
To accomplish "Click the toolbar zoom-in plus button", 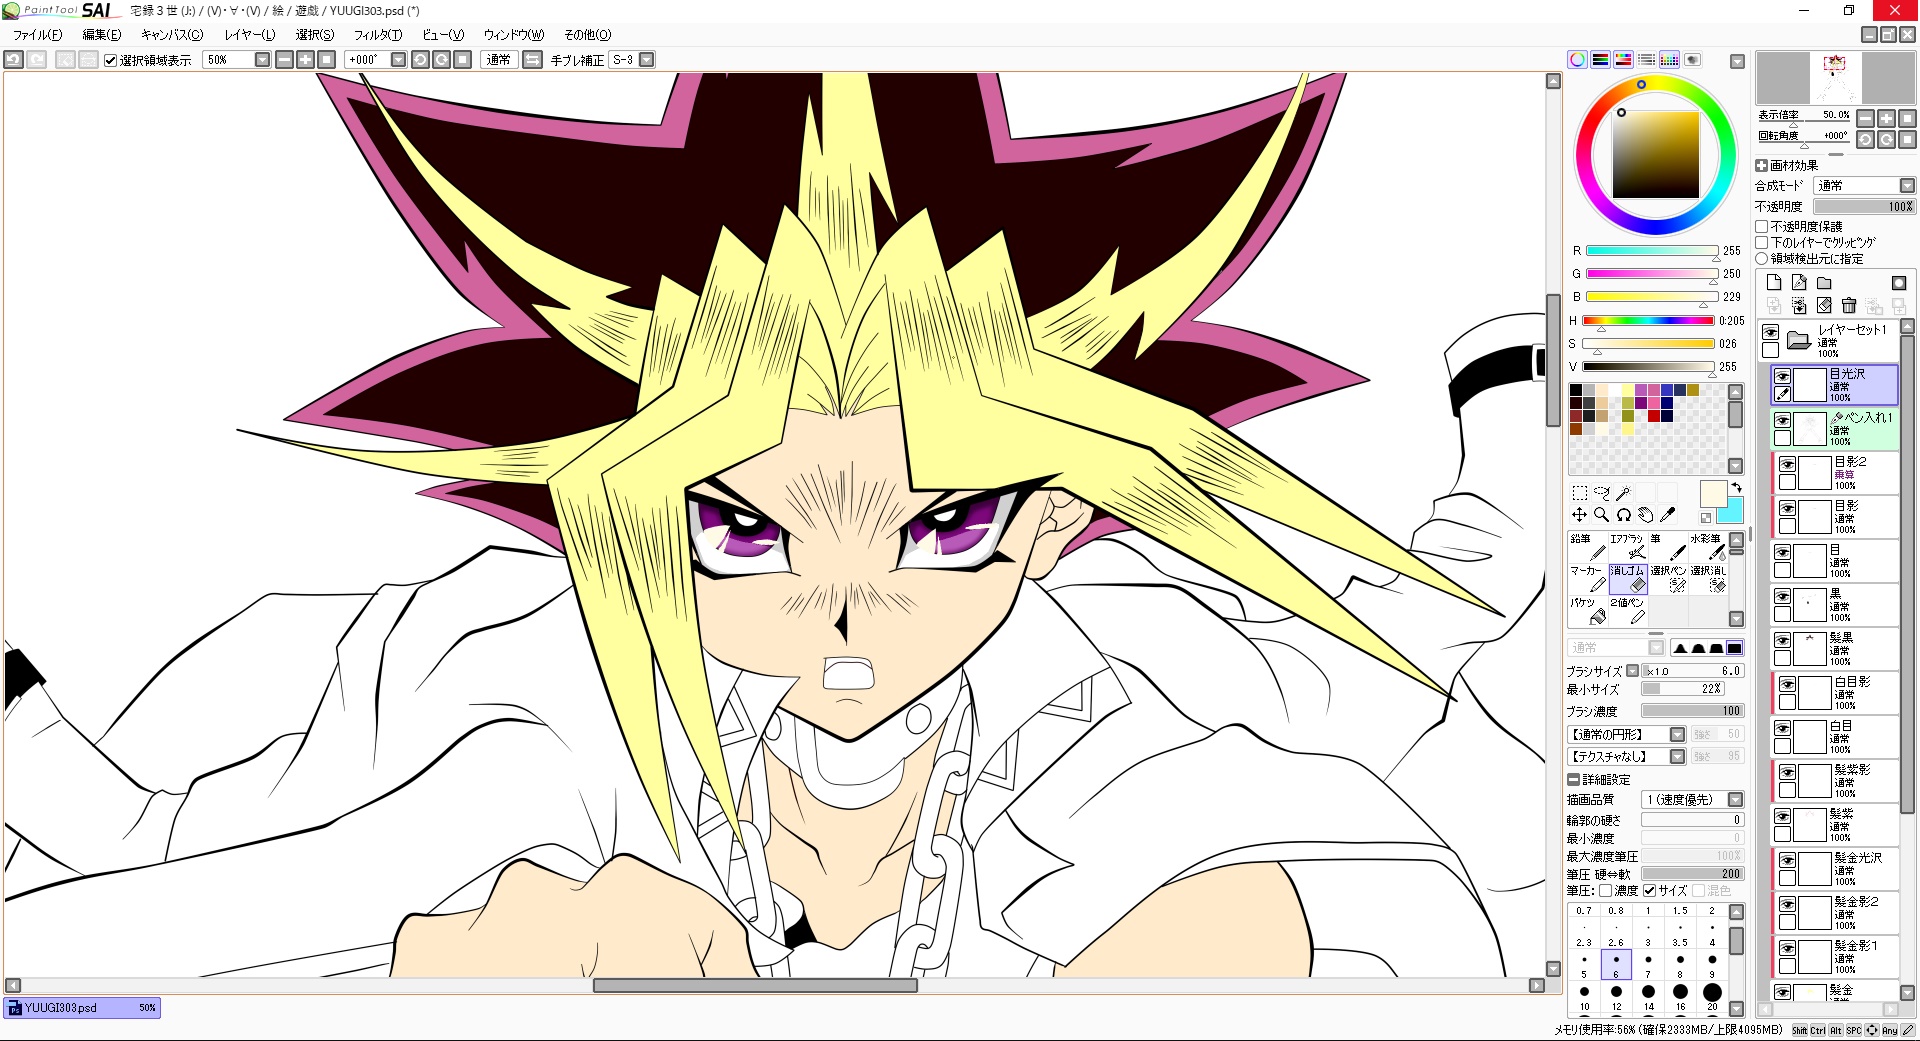I will click(305, 60).
